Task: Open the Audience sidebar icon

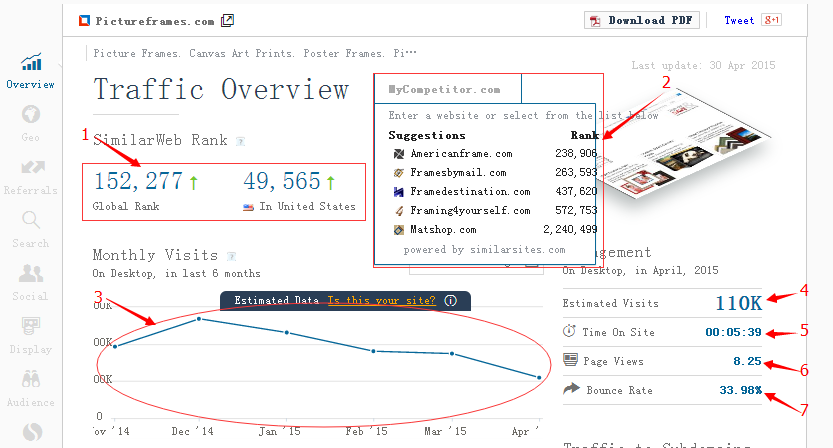Action: click(31, 380)
